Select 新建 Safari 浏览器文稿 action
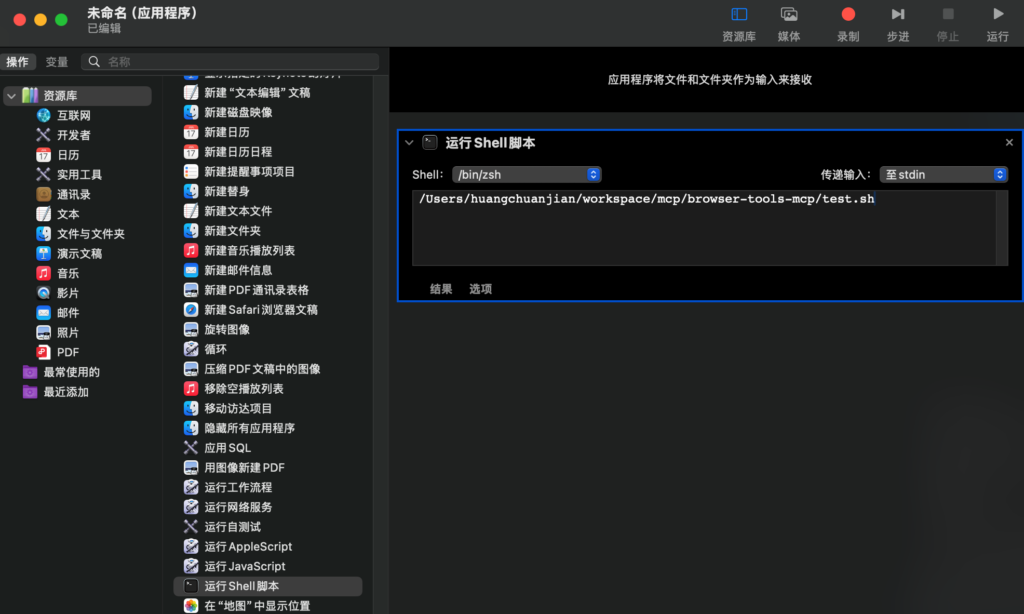The height and width of the screenshot is (614, 1024). (261, 310)
